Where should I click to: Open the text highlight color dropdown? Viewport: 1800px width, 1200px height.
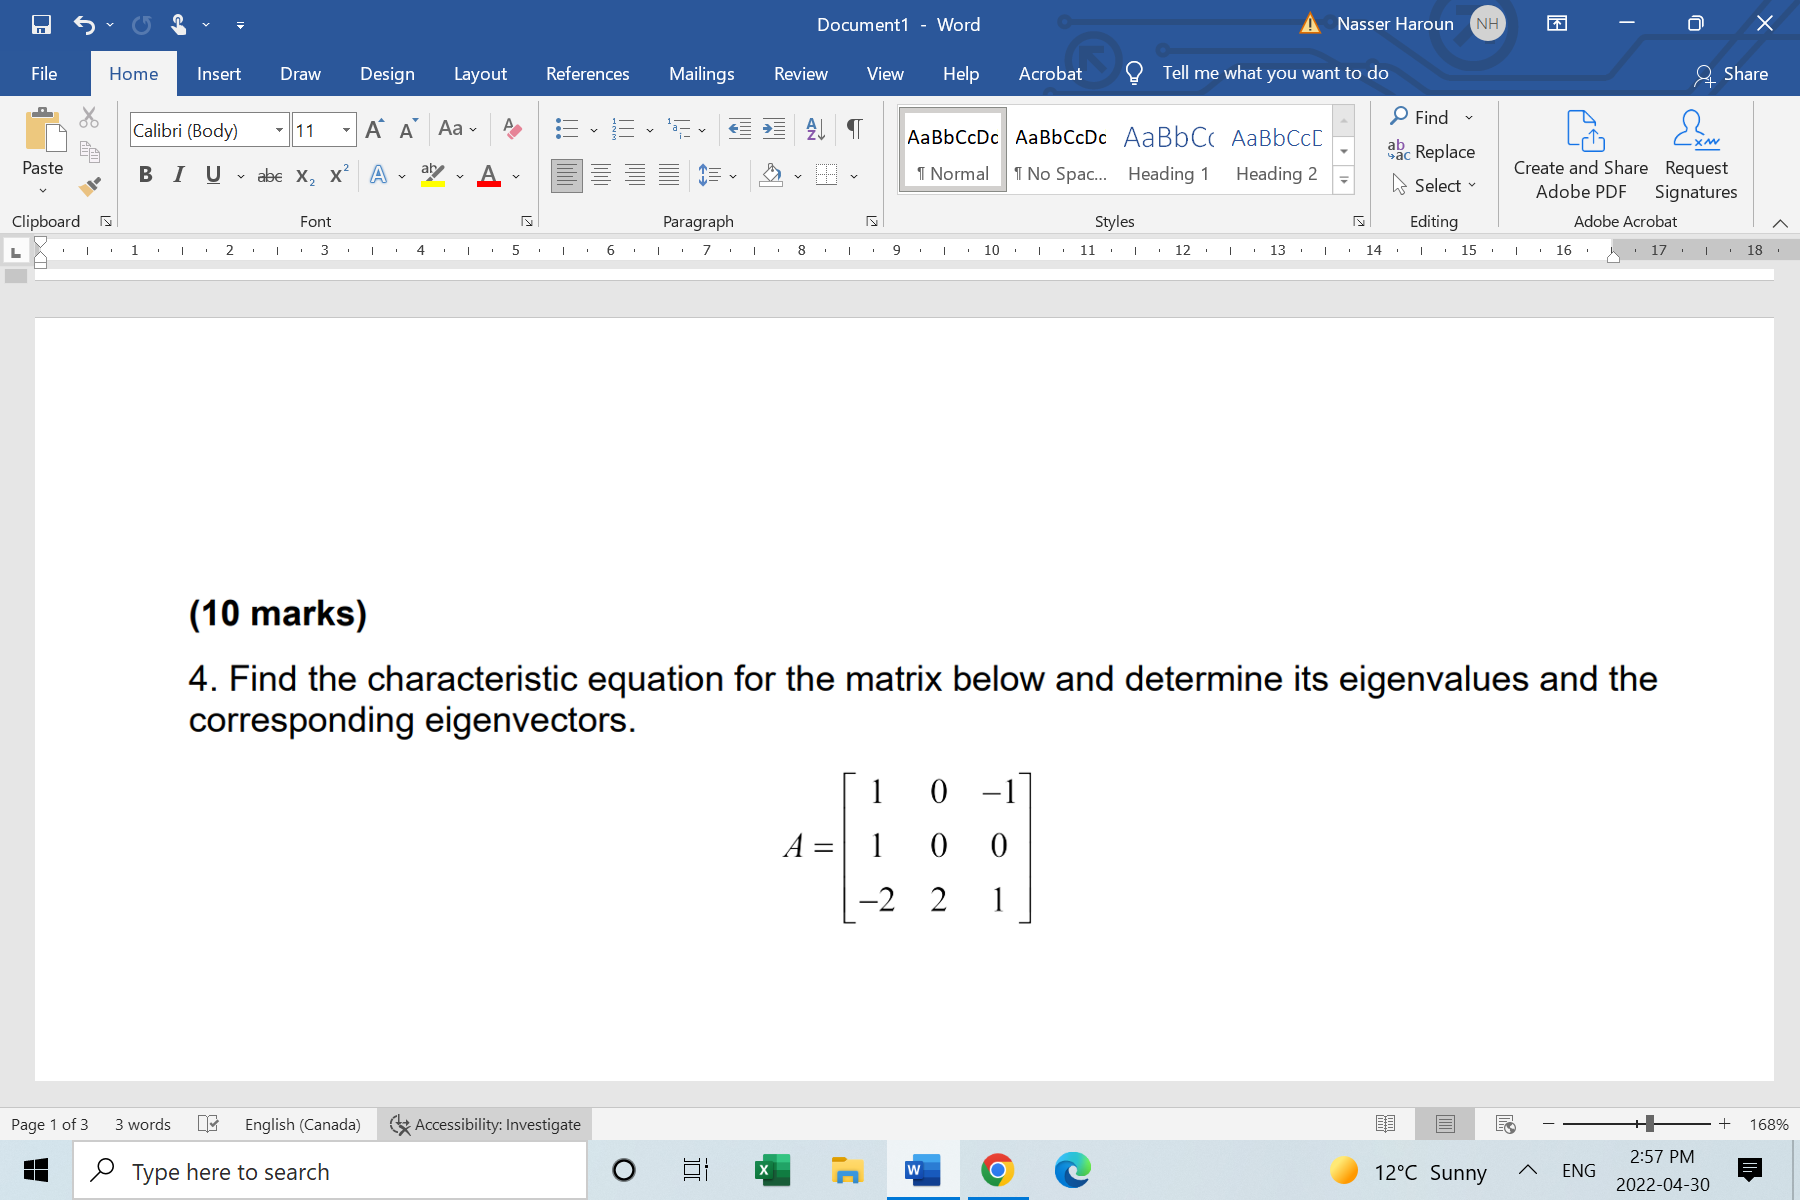tap(459, 176)
